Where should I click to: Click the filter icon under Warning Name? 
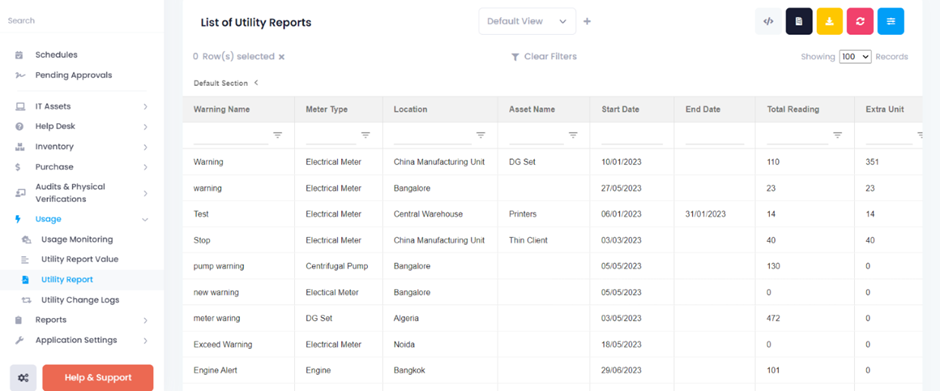tap(278, 136)
